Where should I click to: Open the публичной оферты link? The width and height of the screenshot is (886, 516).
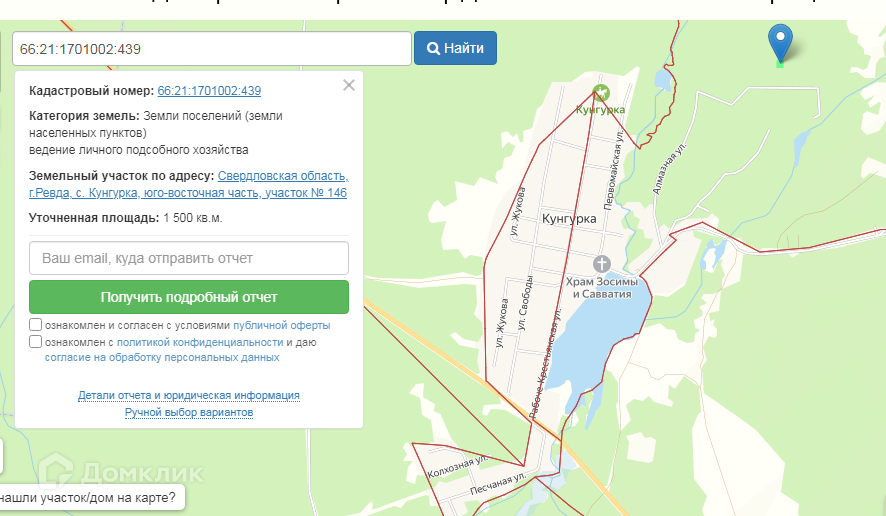(281, 326)
